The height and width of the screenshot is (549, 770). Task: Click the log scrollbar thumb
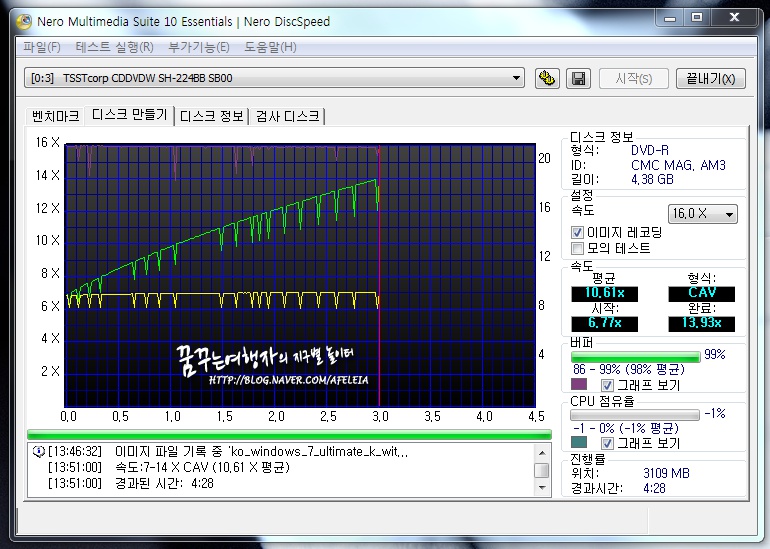(542, 470)
